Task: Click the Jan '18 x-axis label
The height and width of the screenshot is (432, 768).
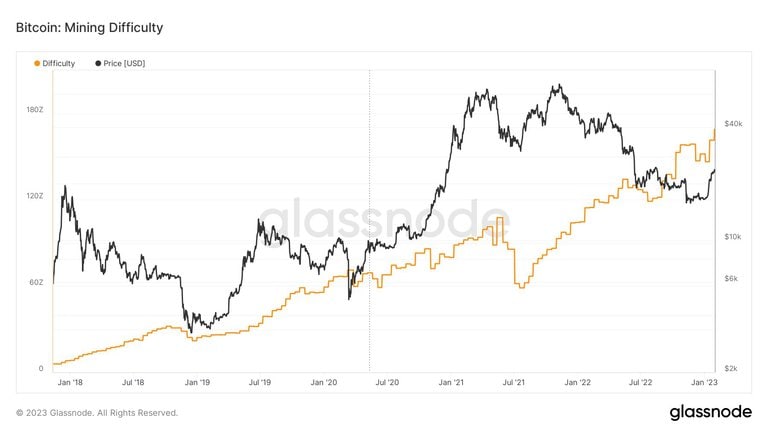Action: tap(70, 382)
